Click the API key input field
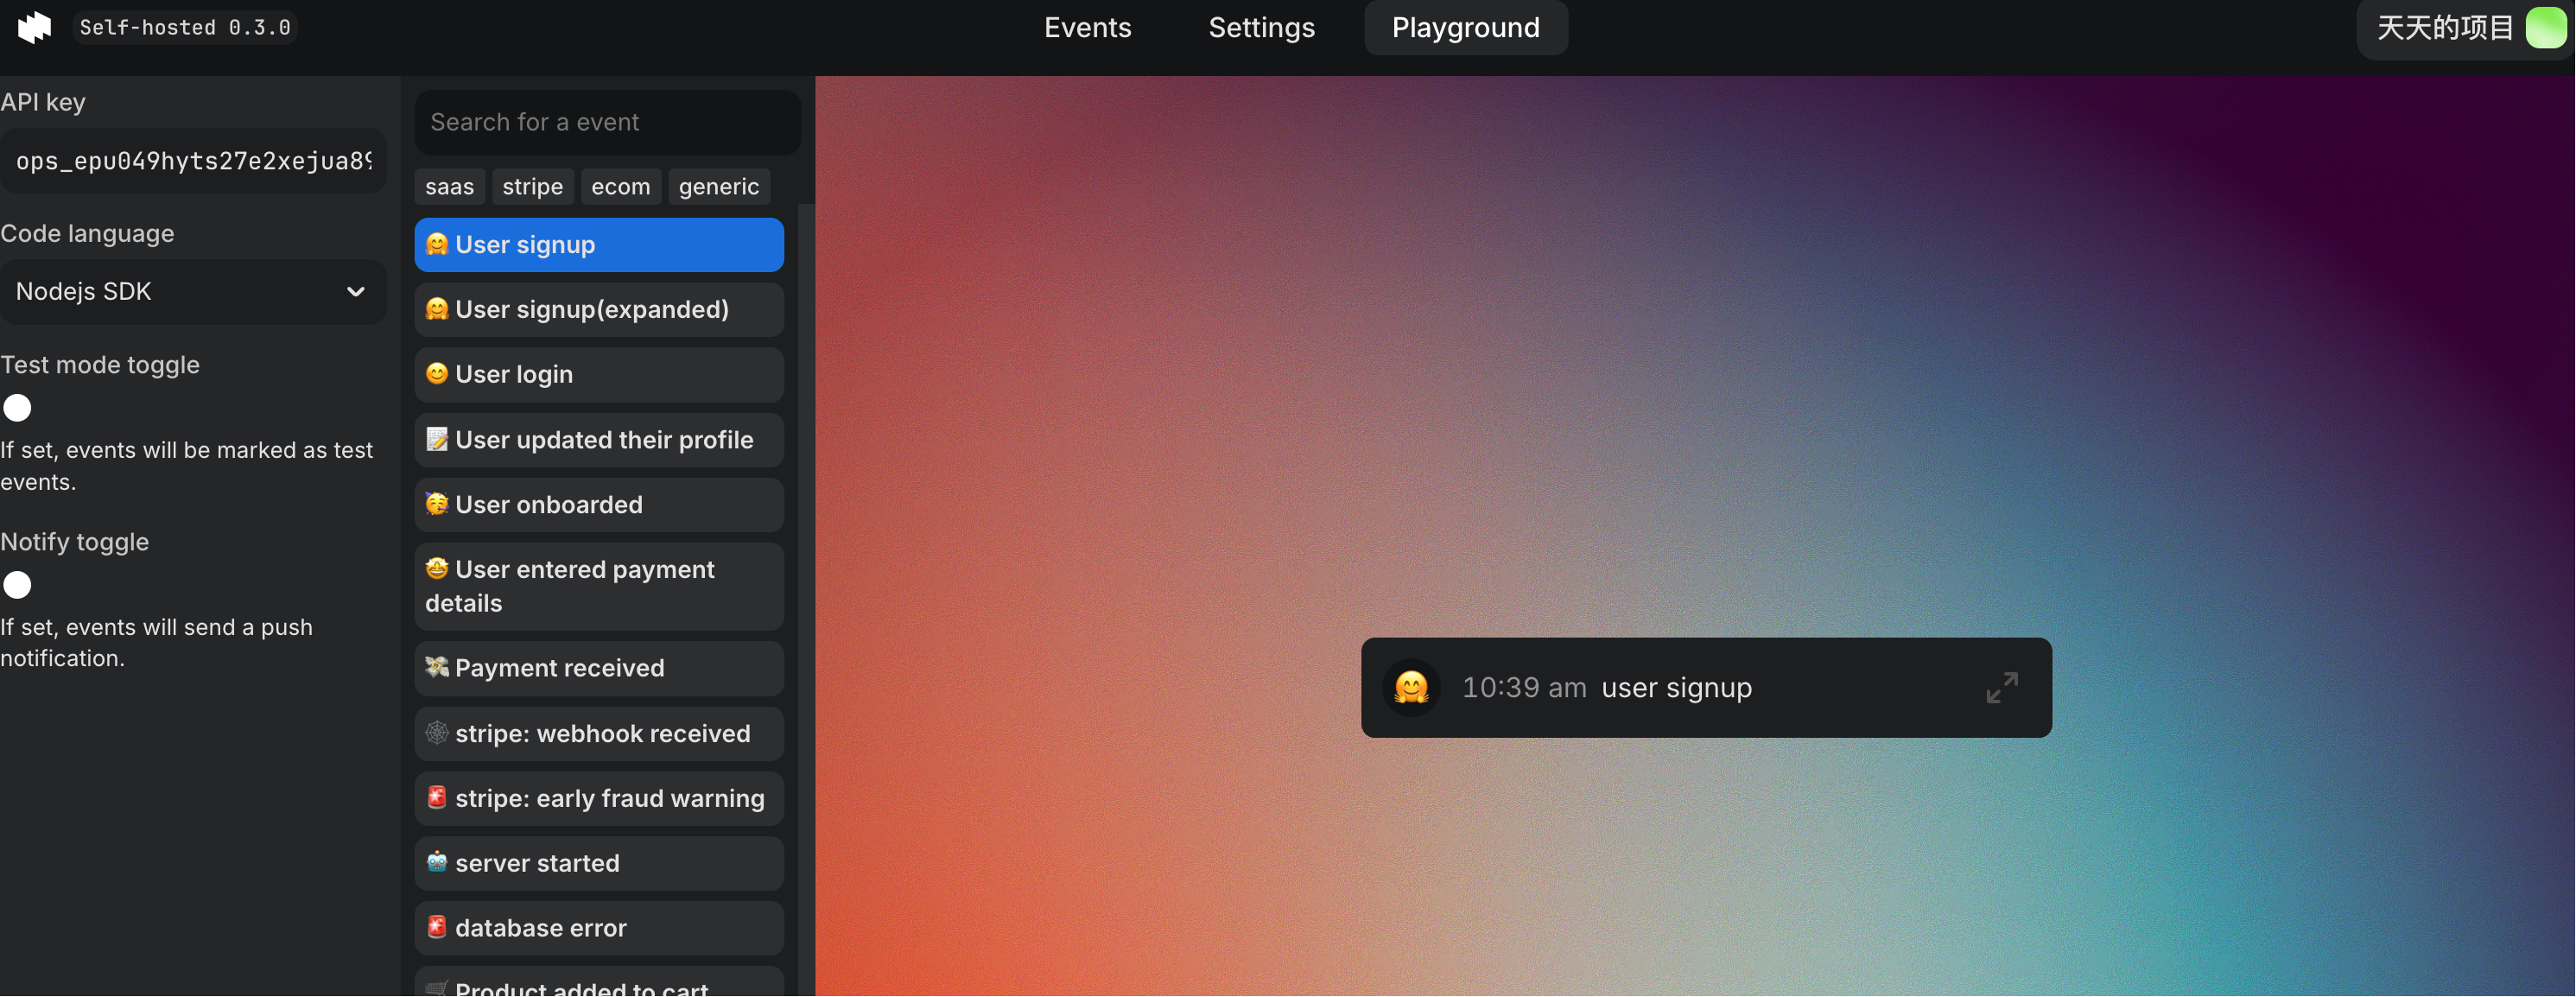 tap(193, 161)
